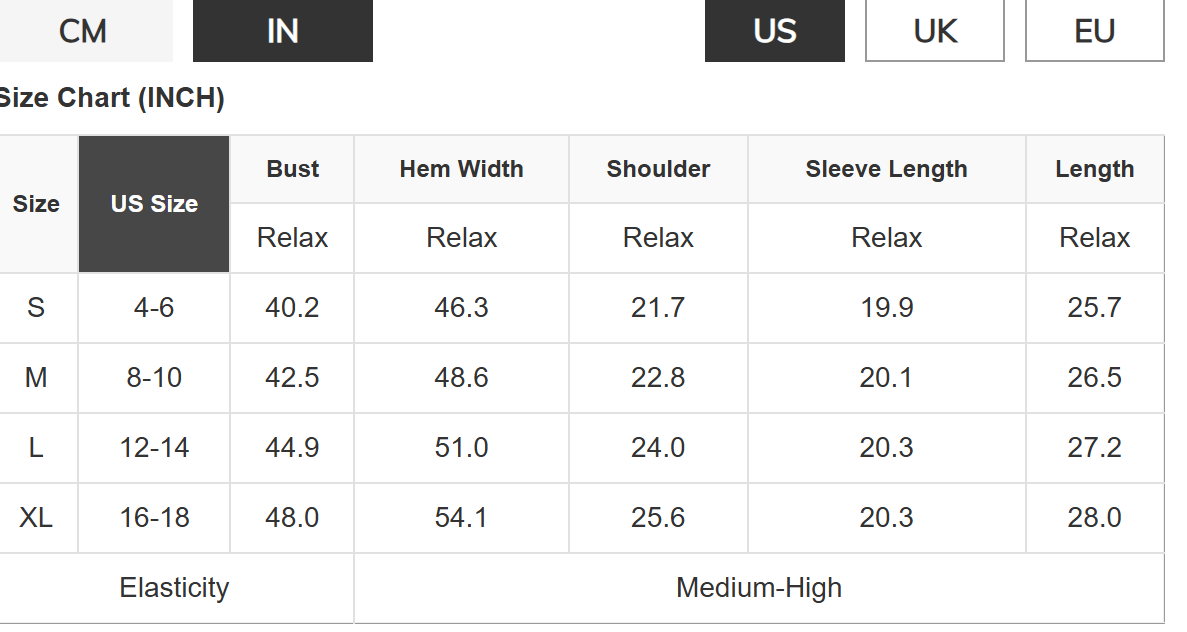Click the Sleeve Length column header
Viewport: 1187px width, 632px height.
[886, 169]
